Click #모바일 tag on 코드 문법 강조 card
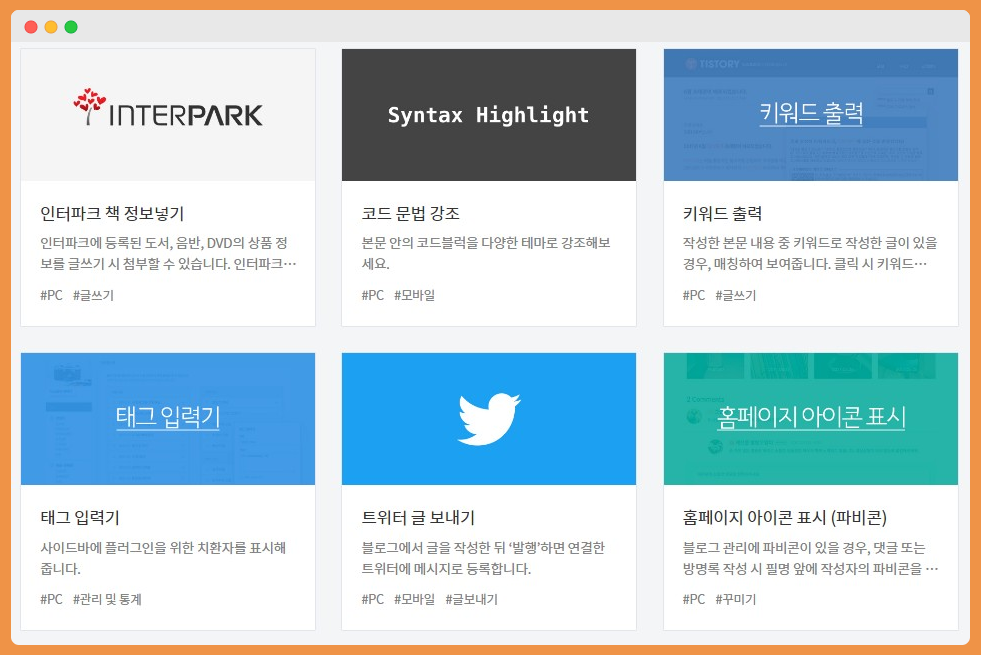Image resolution: width=981 pixels, height=655 pixels. point(414,295)
